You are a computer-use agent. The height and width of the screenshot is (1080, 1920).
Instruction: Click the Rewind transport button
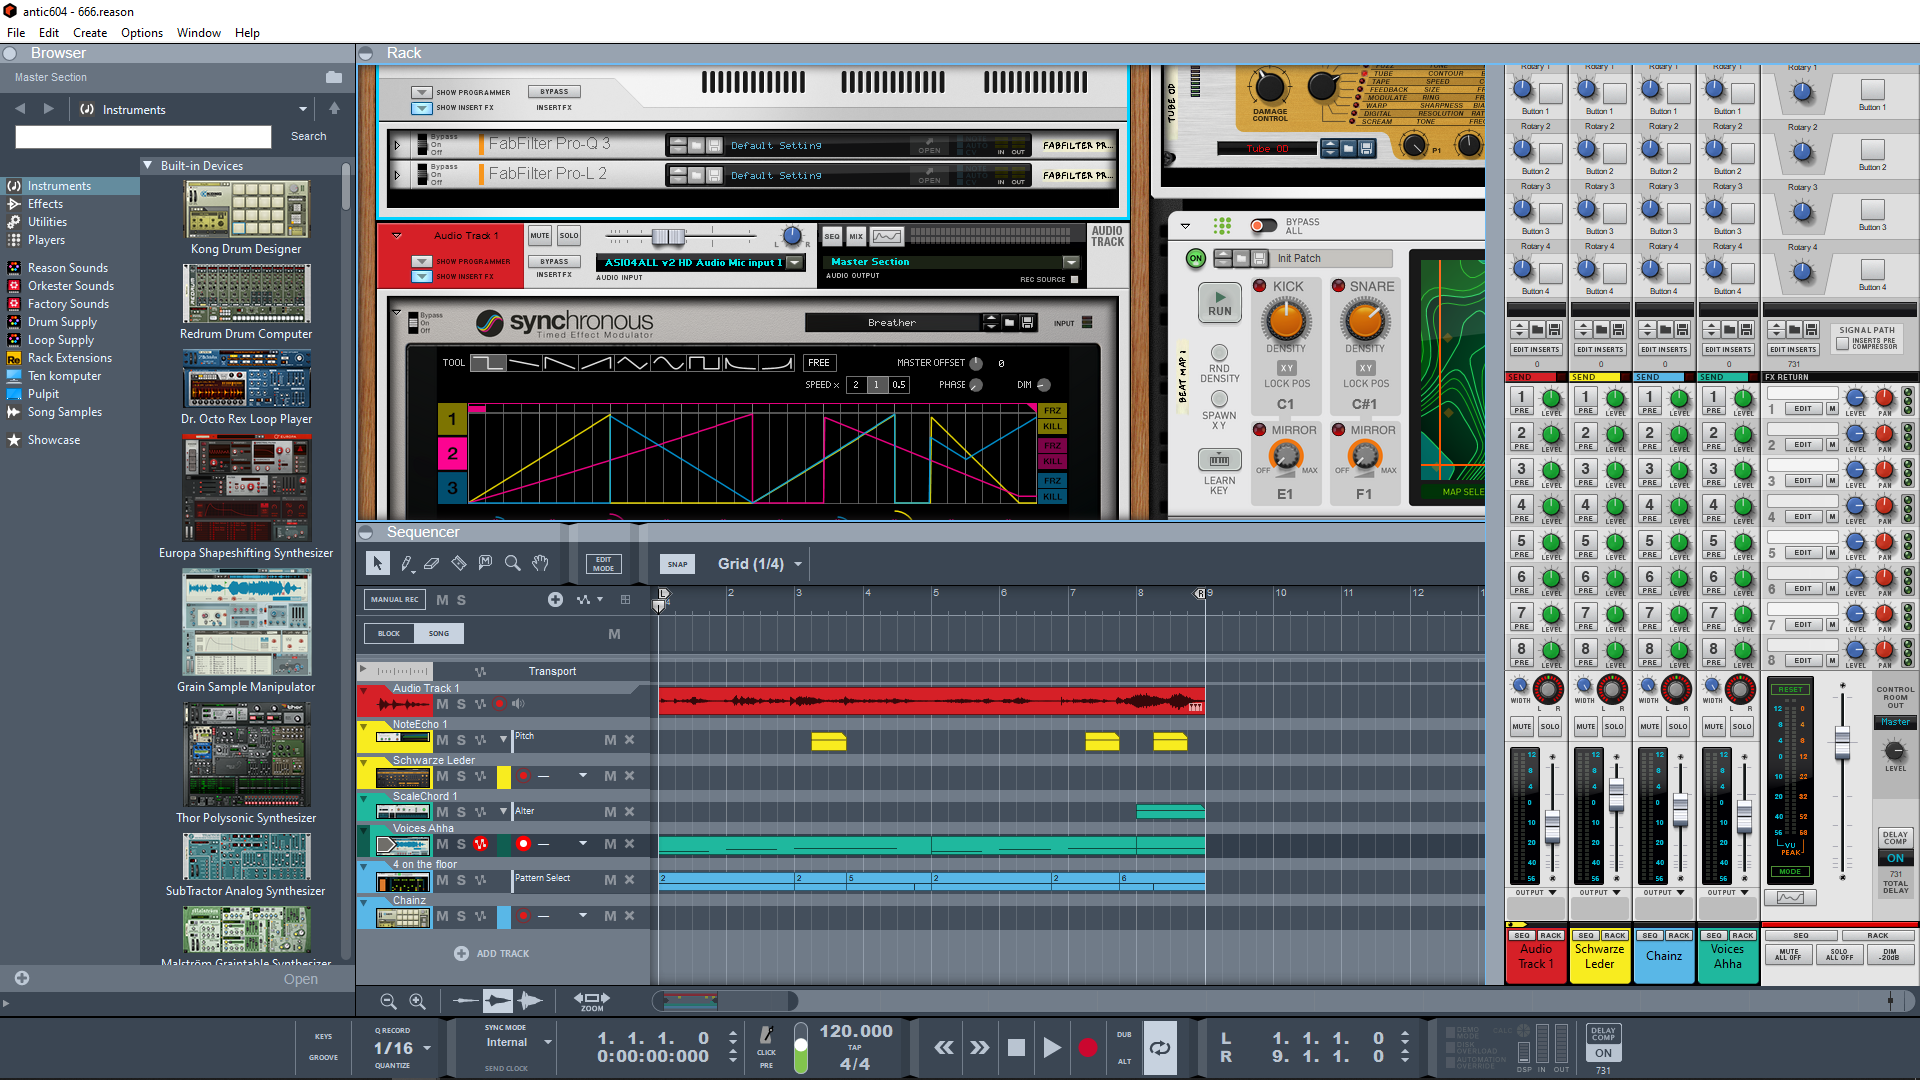(x=944, y=1047)
